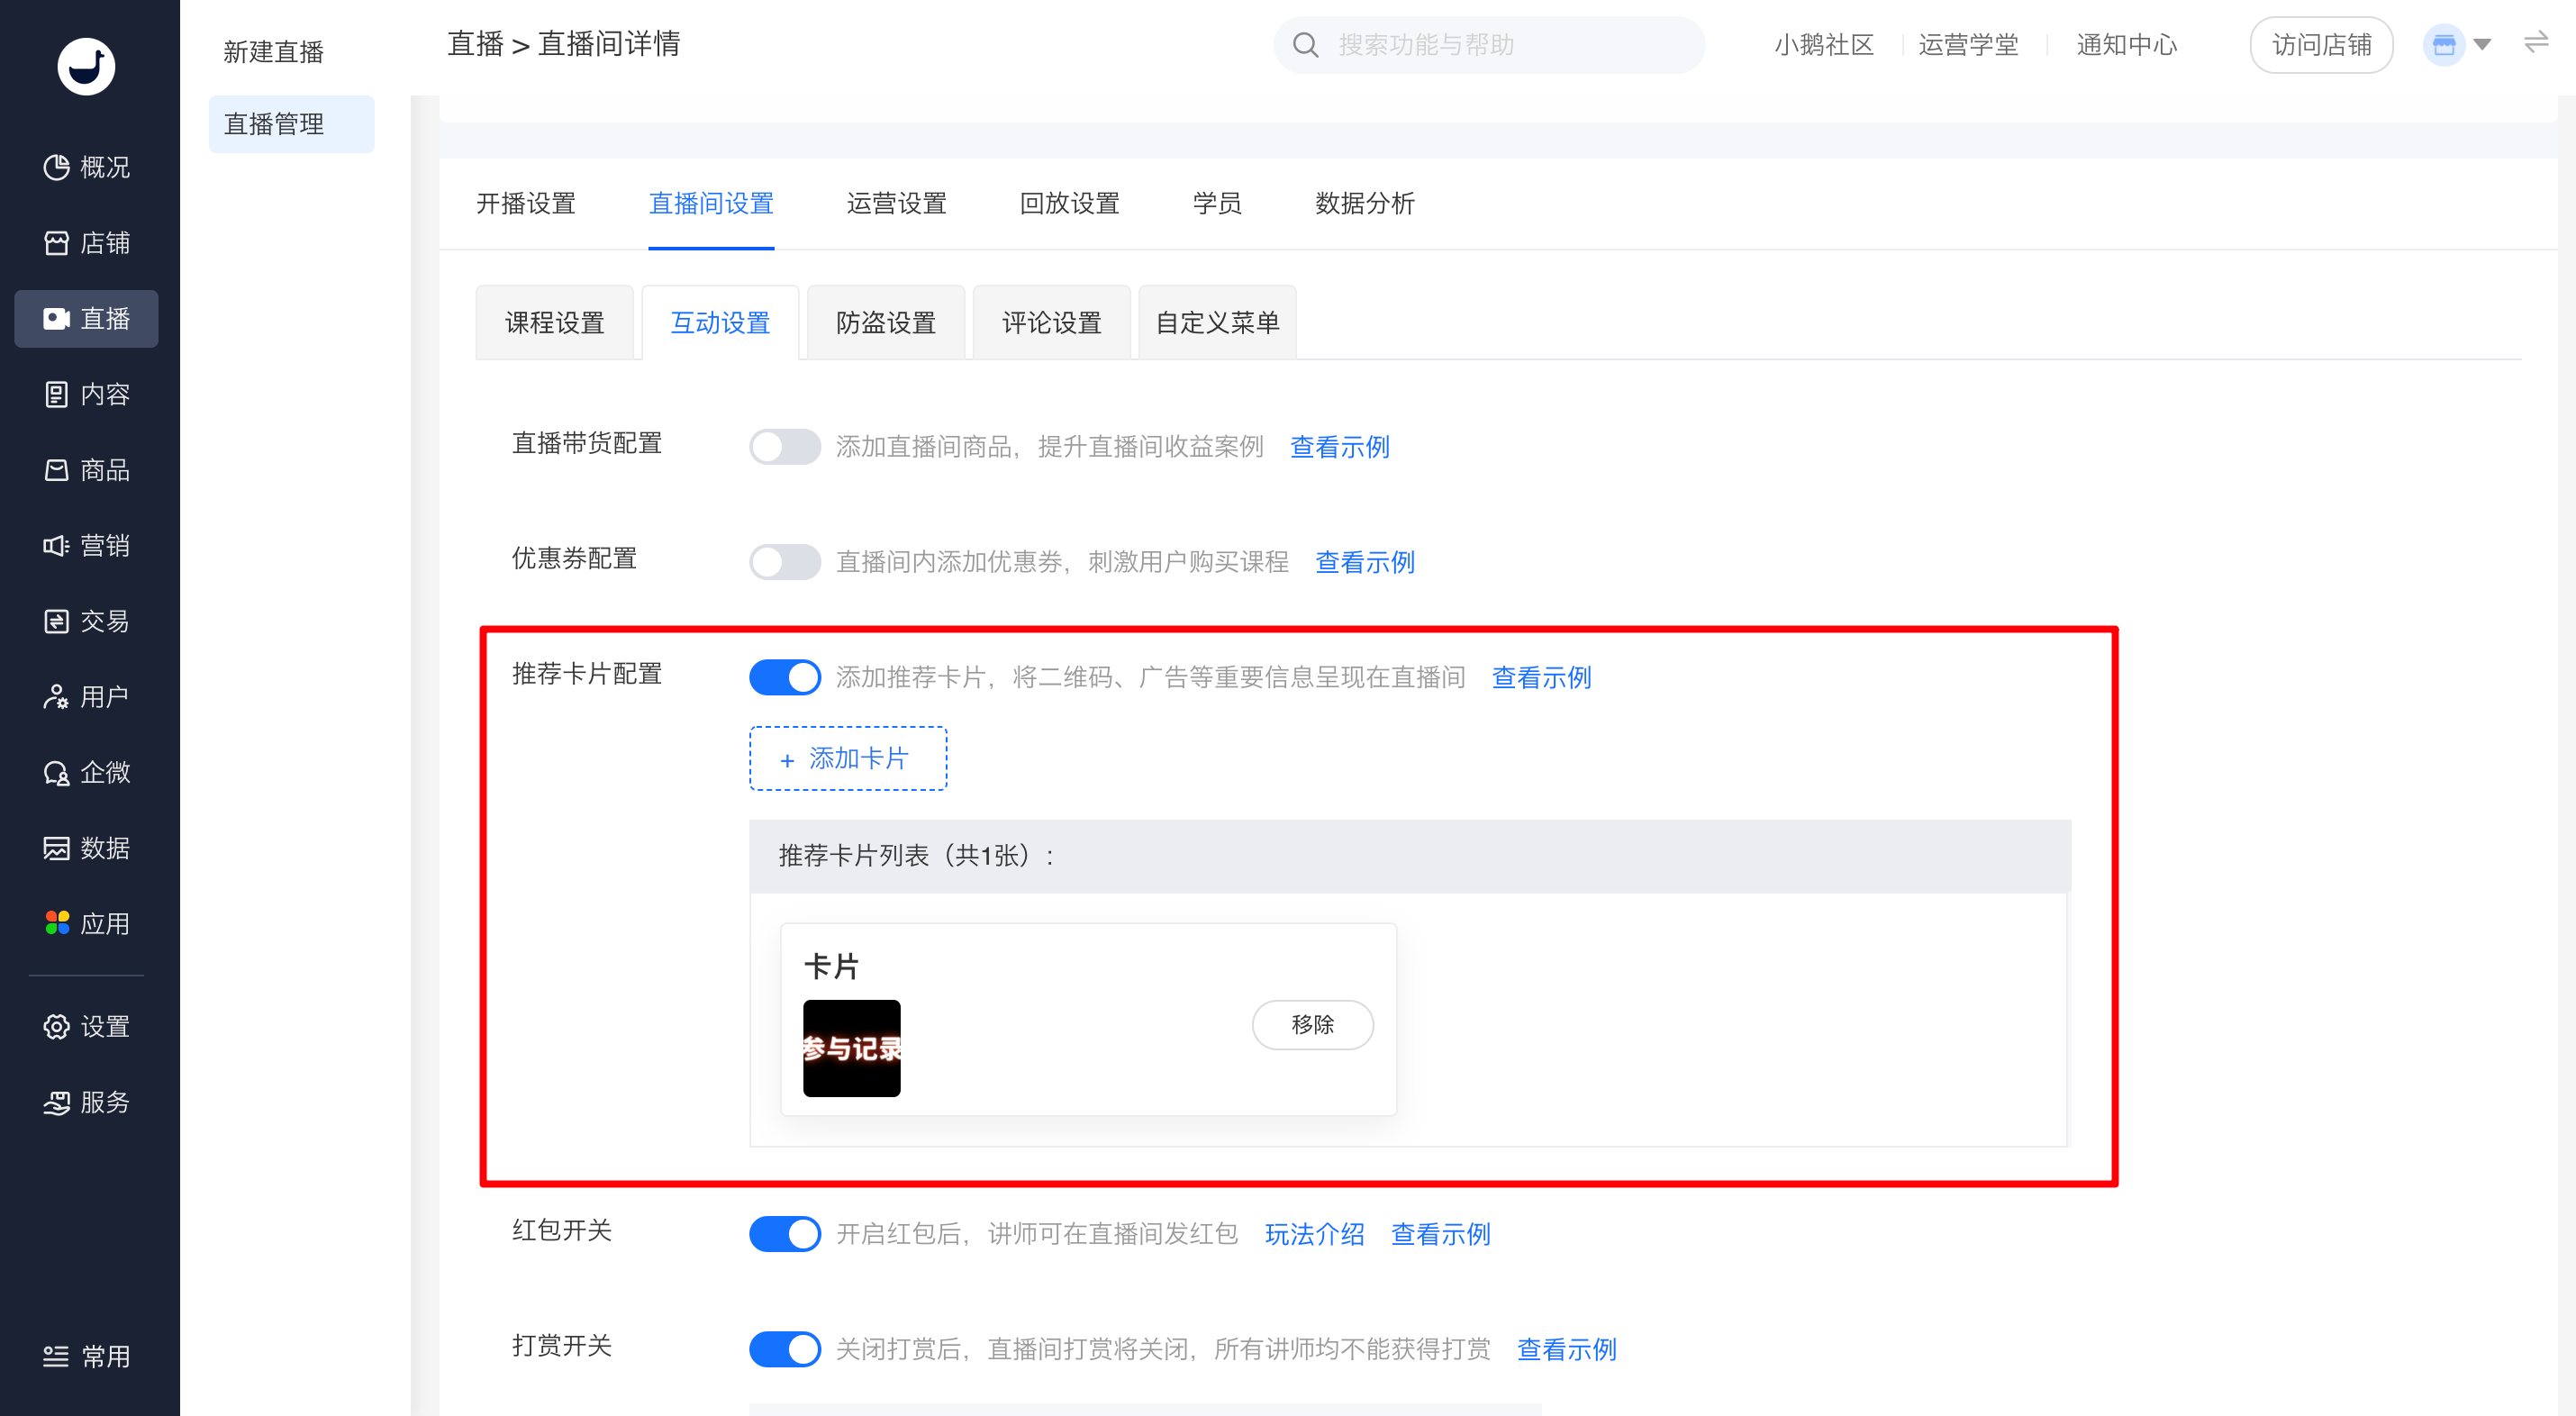The width and height of the screenshot is (2576, 1416).
Task: Open the 营销 marketing megaphone icon
Action: pyautogui.click(x=56, y=546)
